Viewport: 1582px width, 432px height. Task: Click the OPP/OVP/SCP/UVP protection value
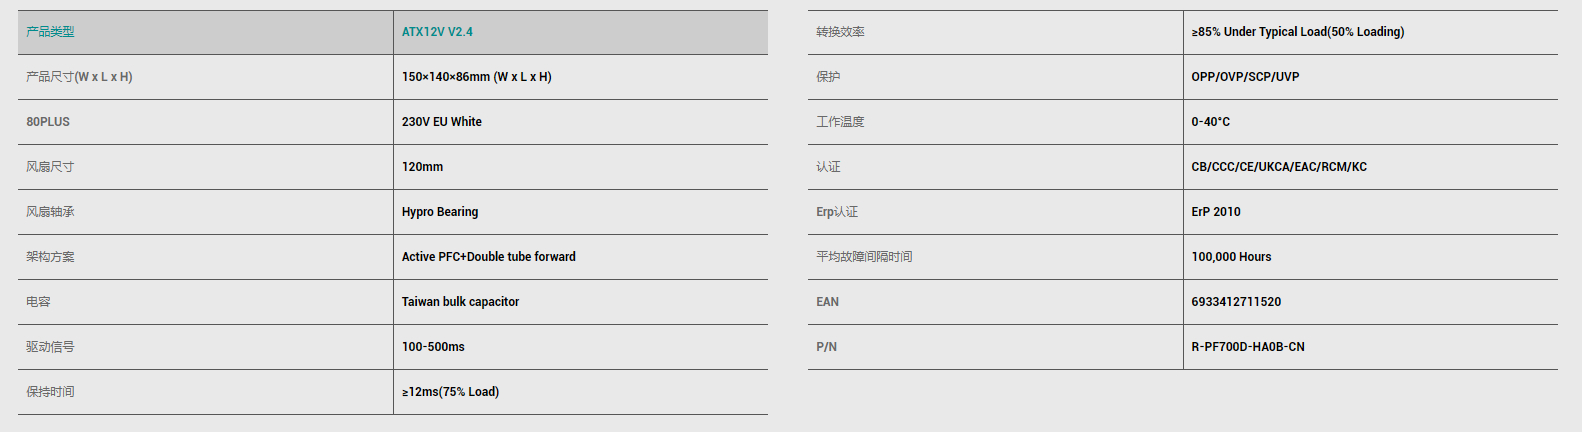pos(1245,77)
